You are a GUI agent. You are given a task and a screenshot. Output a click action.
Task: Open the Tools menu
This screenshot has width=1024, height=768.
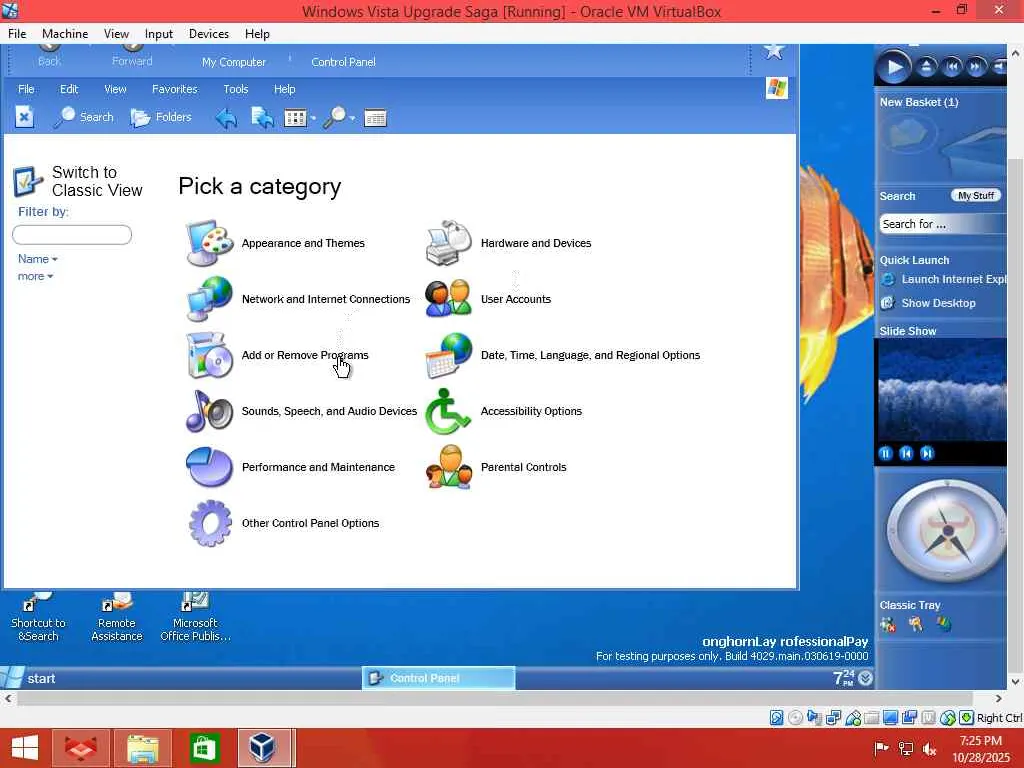point(236,89)
